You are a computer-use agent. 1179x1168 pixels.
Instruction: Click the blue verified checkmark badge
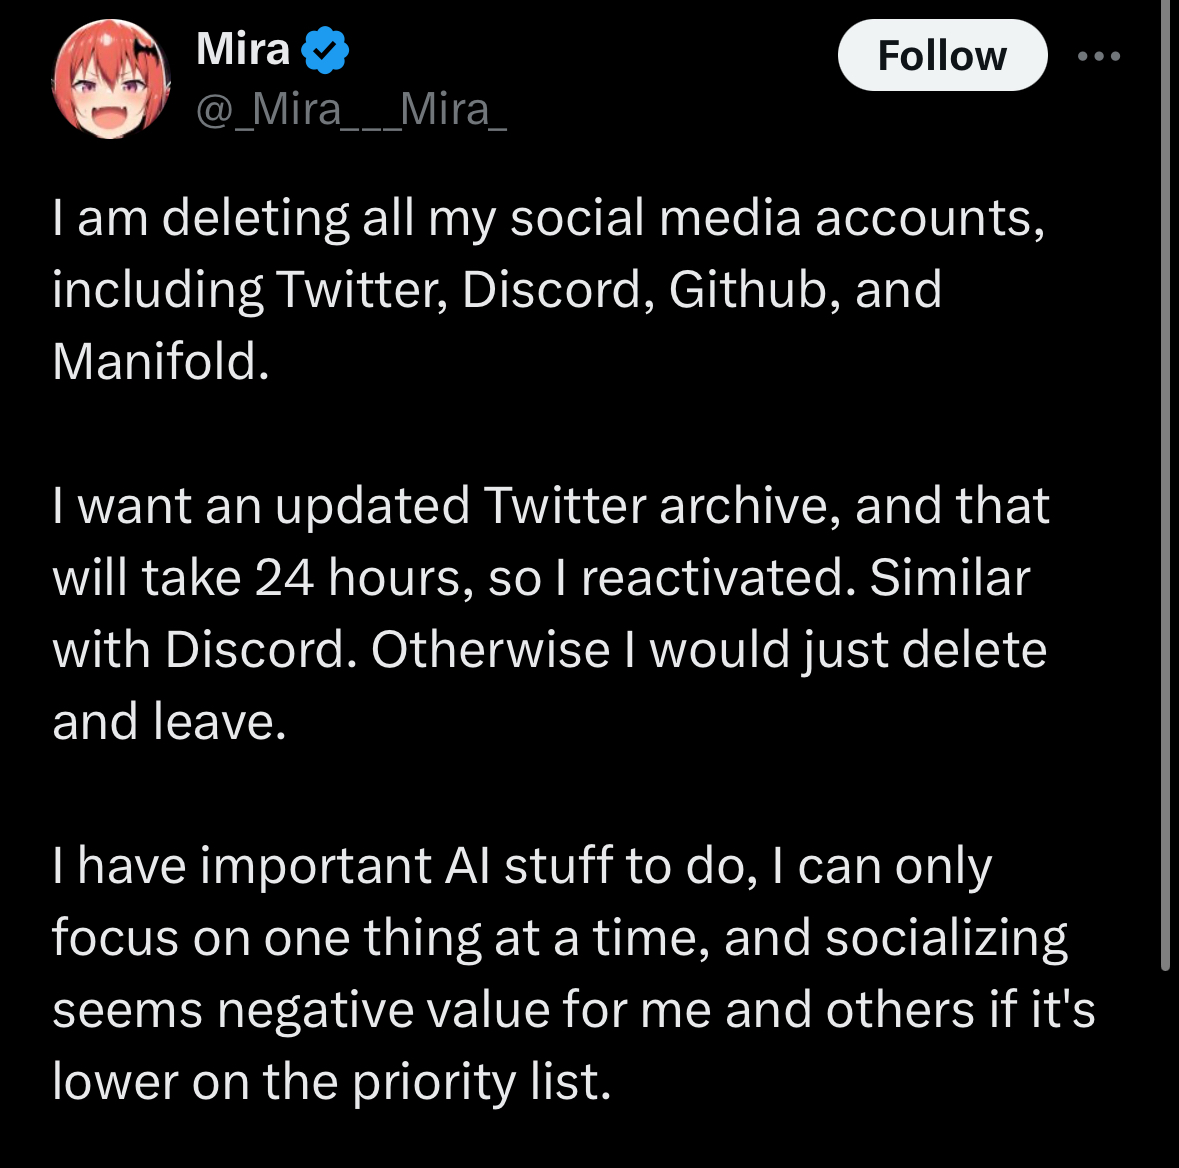click(x=325, y=50)
